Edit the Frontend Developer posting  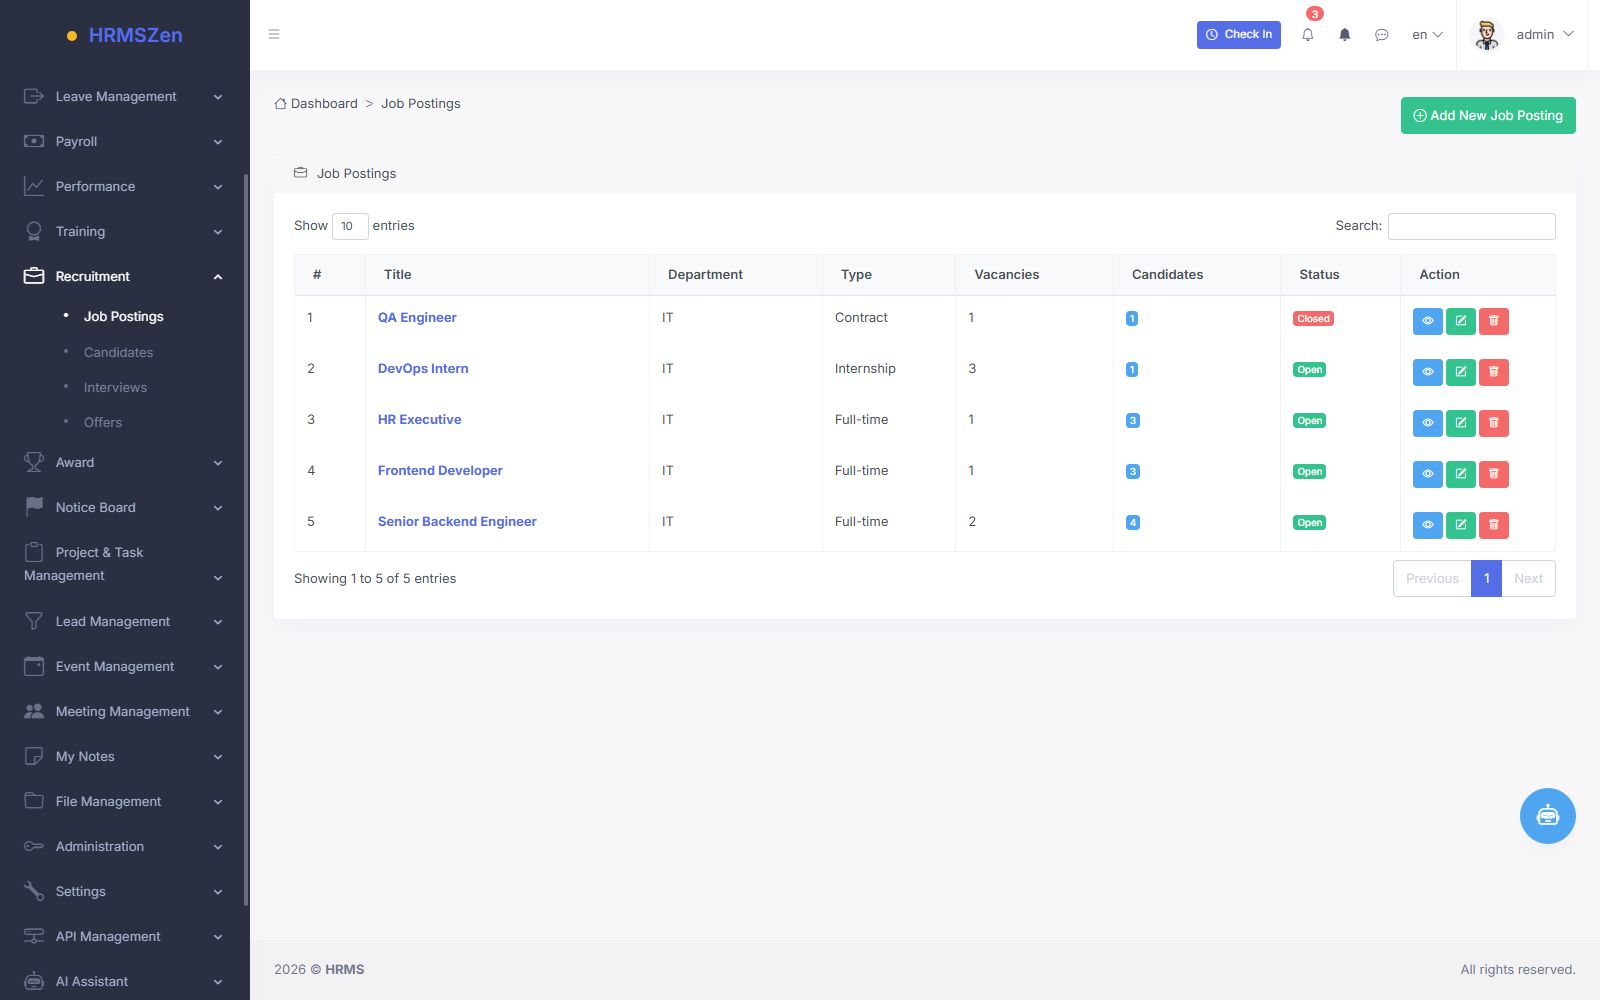[1461, 474]
